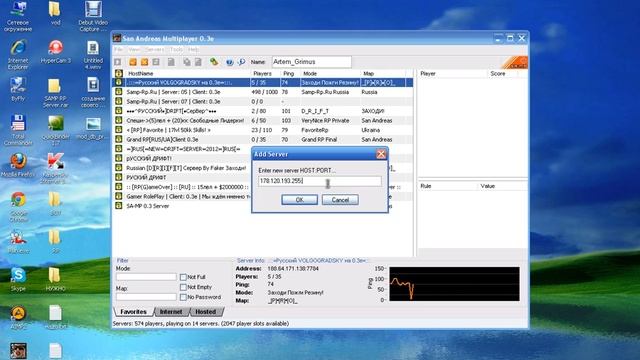This screenshot has width=640, height=360.
Task: Select the РУСКИЙ ДРИФТ server row
Action: 182,177
